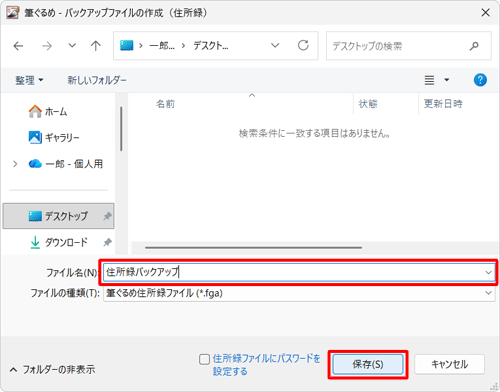Select 一郎 - 個人用 OneDrive entry
Image resolution: width=500 pixels, height=392 pixels.
pyautogui.click(x=66, y=164)
